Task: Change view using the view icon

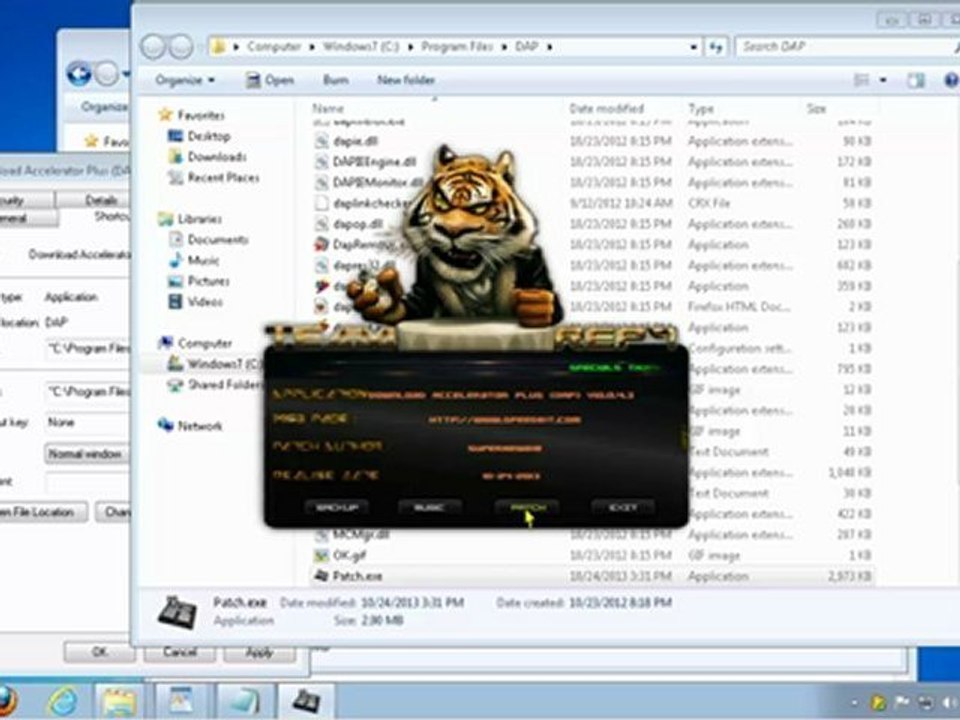Action: [861, 80]
